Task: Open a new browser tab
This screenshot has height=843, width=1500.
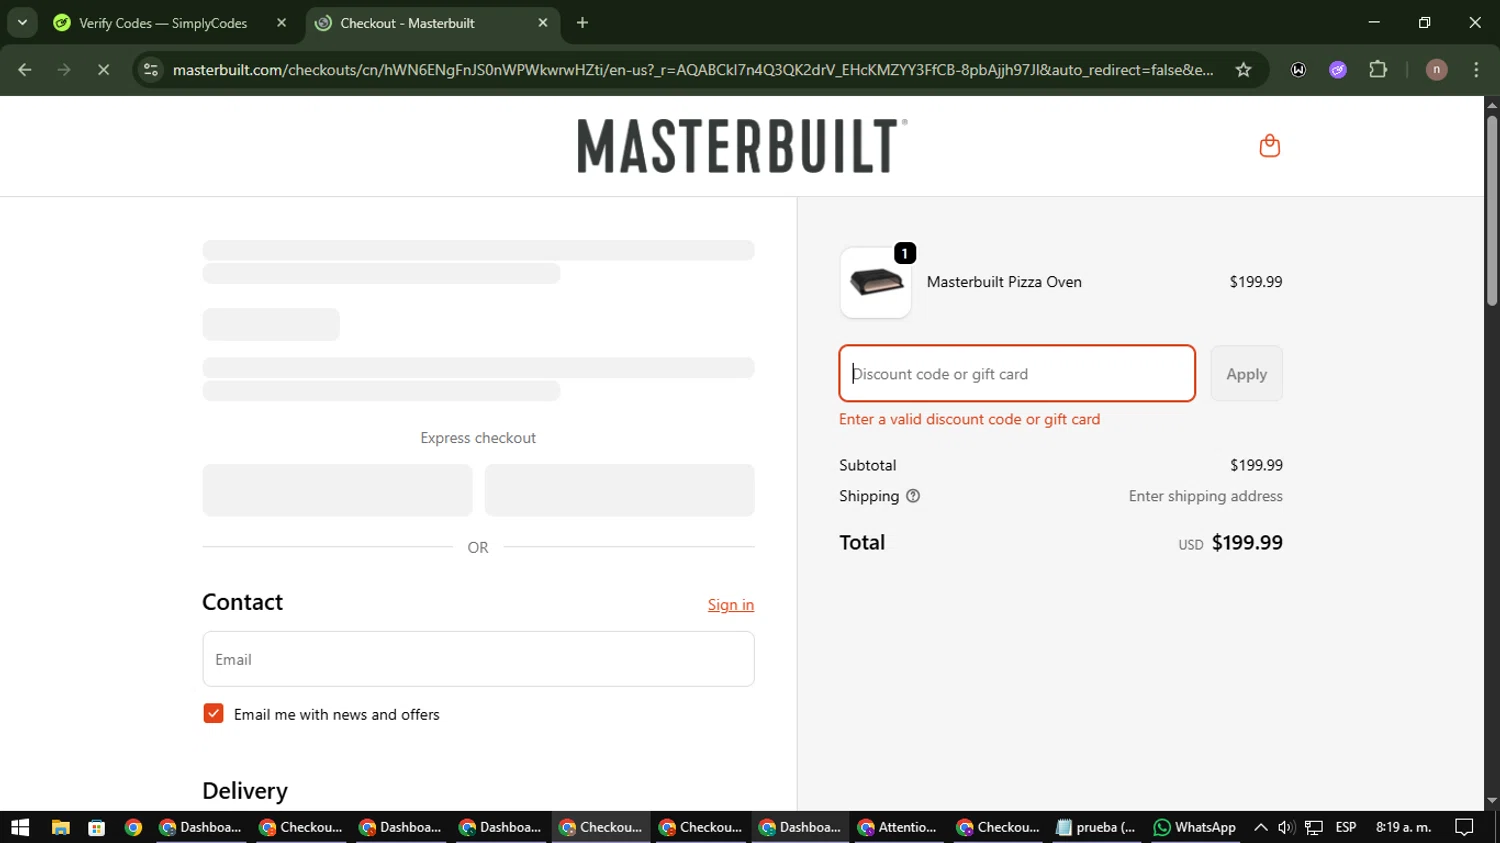Action: click(583, 22)
